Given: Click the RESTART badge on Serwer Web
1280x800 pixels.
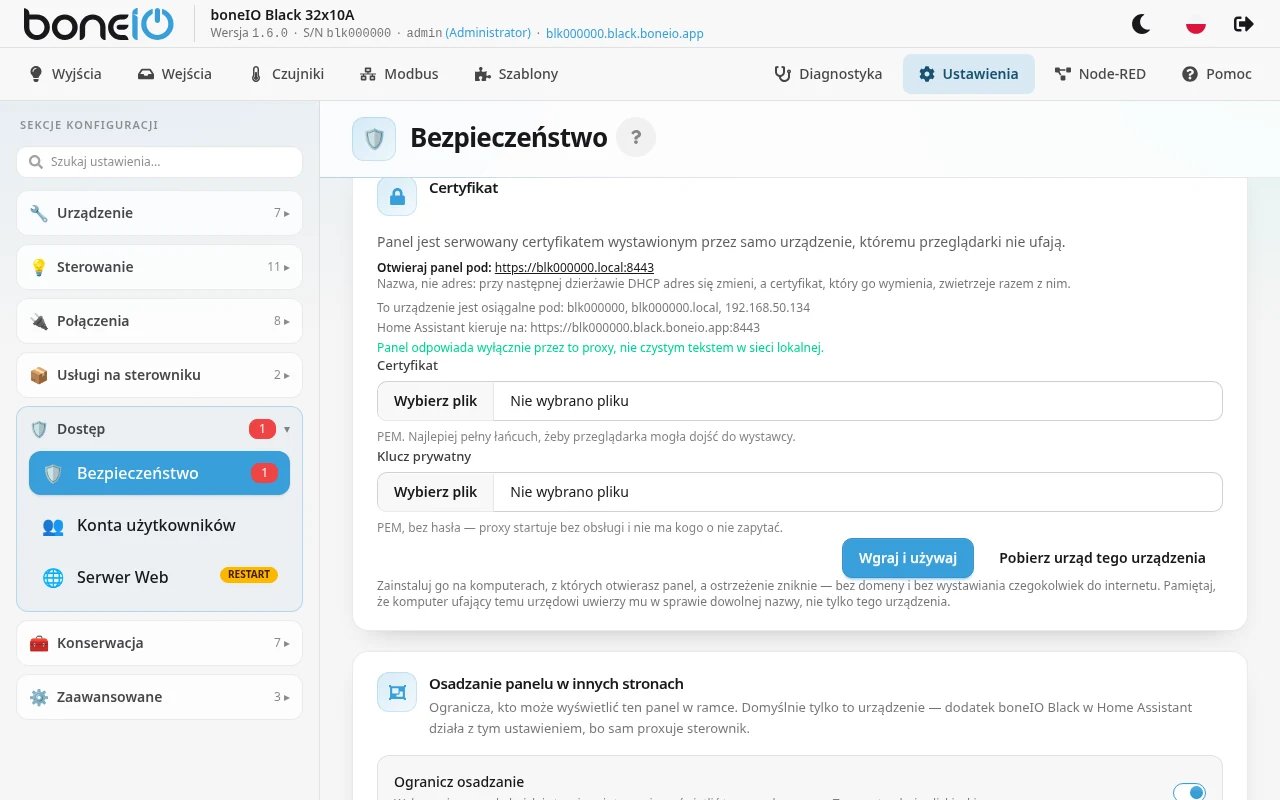Looking at the screenshot, I should (x=249, y=575).
